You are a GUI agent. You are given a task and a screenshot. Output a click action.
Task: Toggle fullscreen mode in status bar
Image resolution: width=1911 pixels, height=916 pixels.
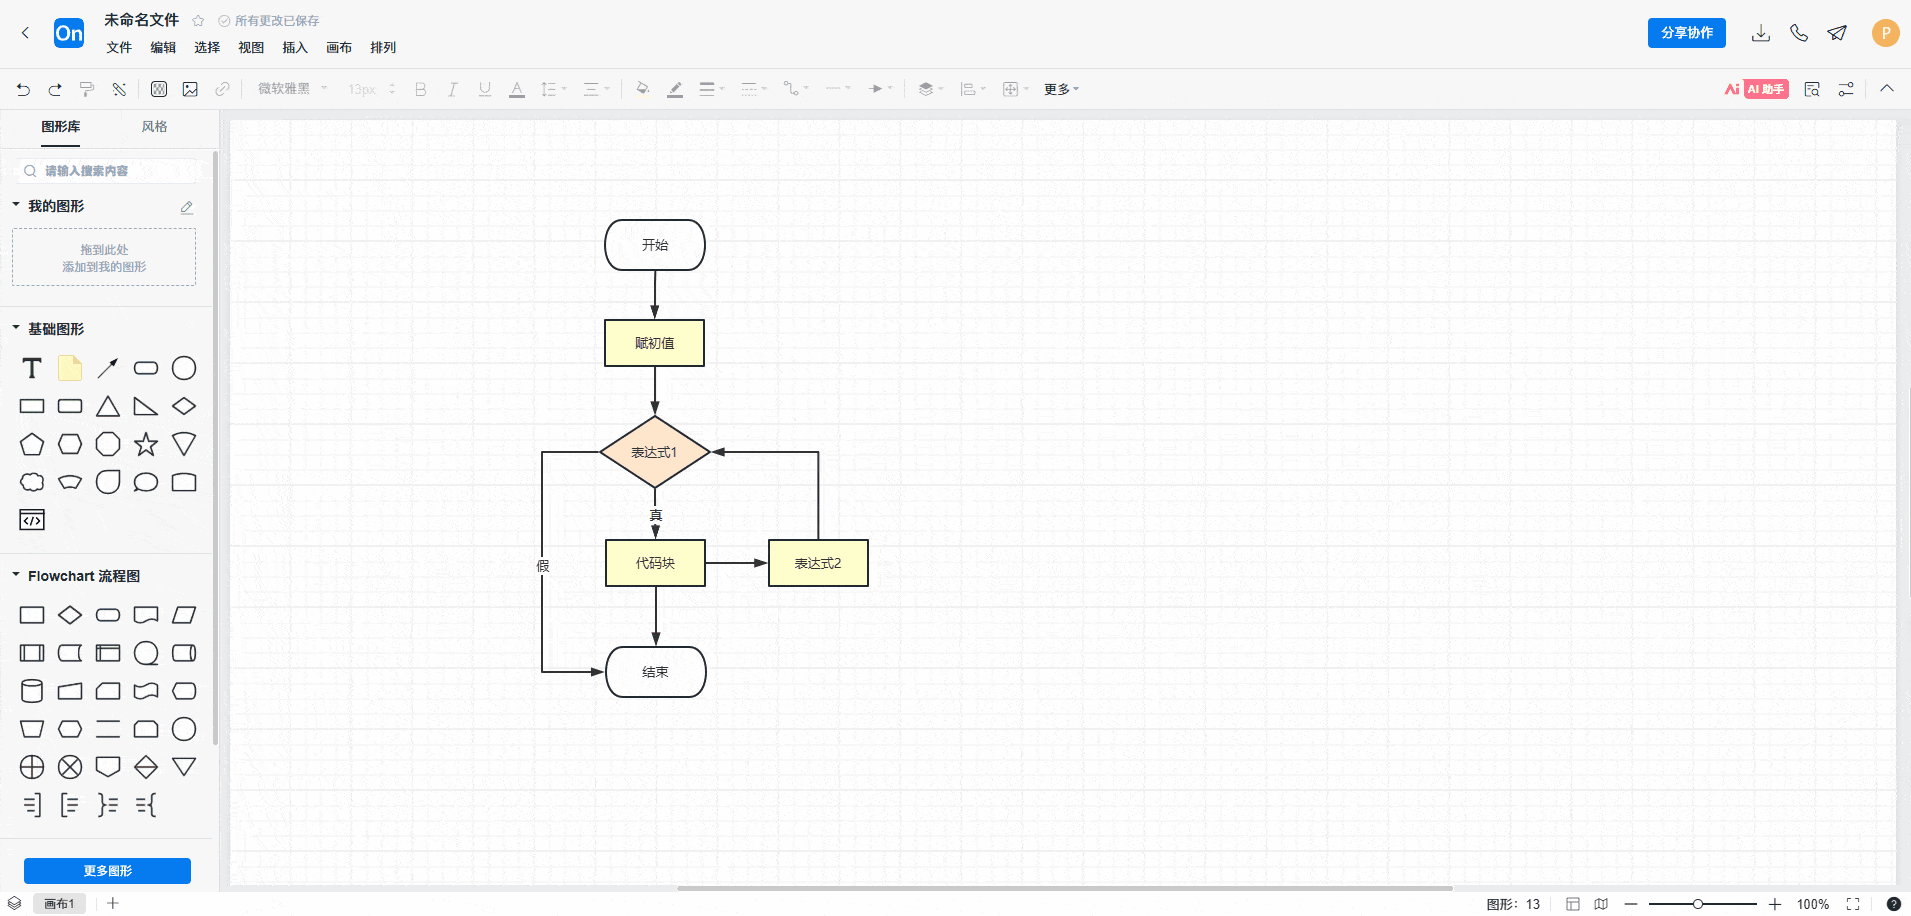(1853, 904)
